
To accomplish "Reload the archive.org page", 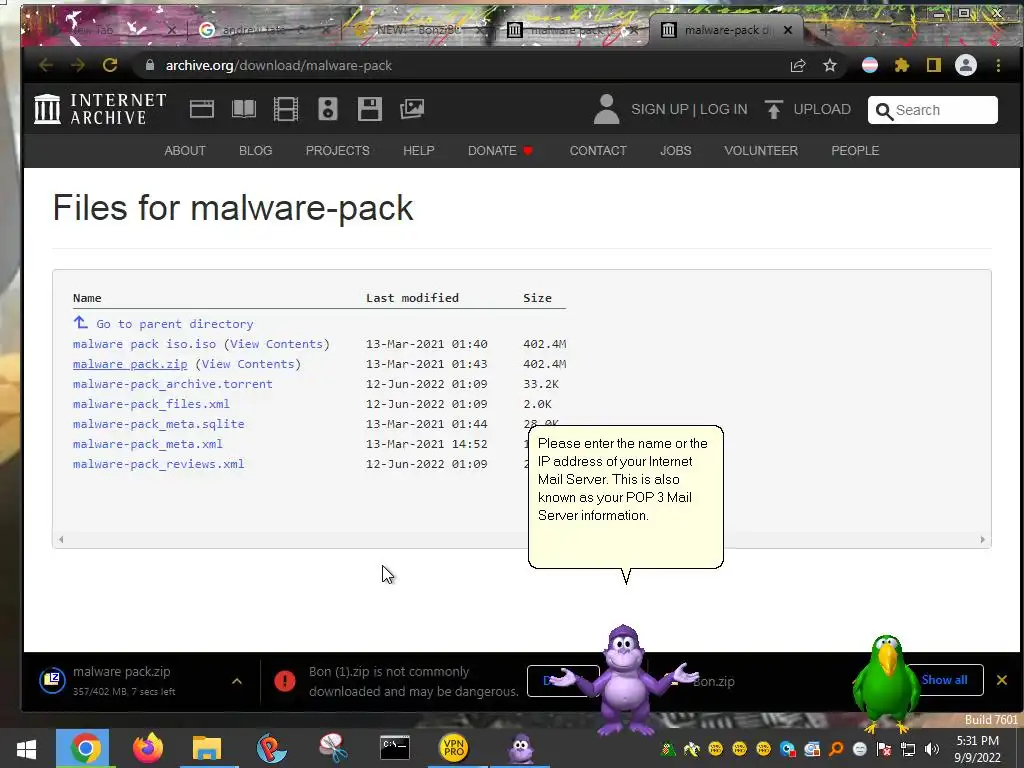I will coord(110,65).
